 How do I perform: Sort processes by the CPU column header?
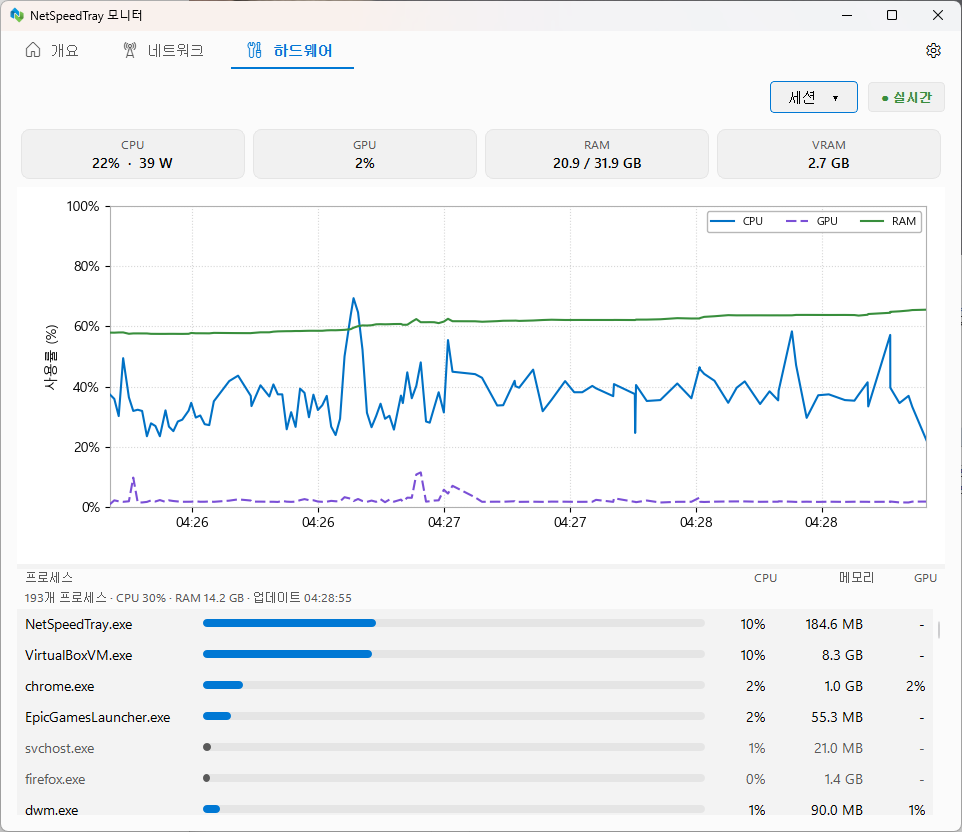765,578
